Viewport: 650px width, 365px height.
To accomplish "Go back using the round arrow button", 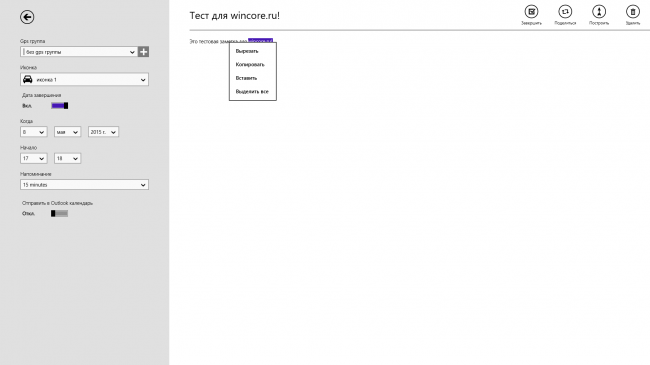I will (x=27, y=17).
